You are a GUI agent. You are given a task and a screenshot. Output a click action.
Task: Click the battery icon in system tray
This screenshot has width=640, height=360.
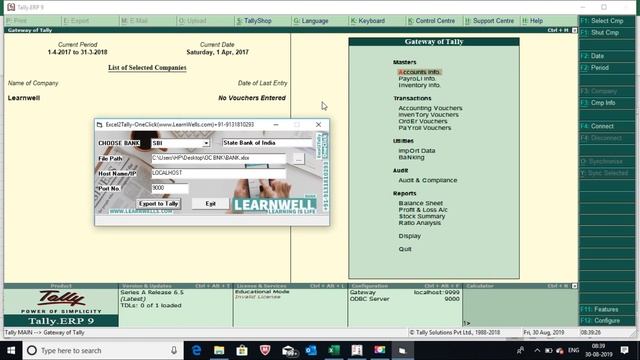tap(549, 351)
